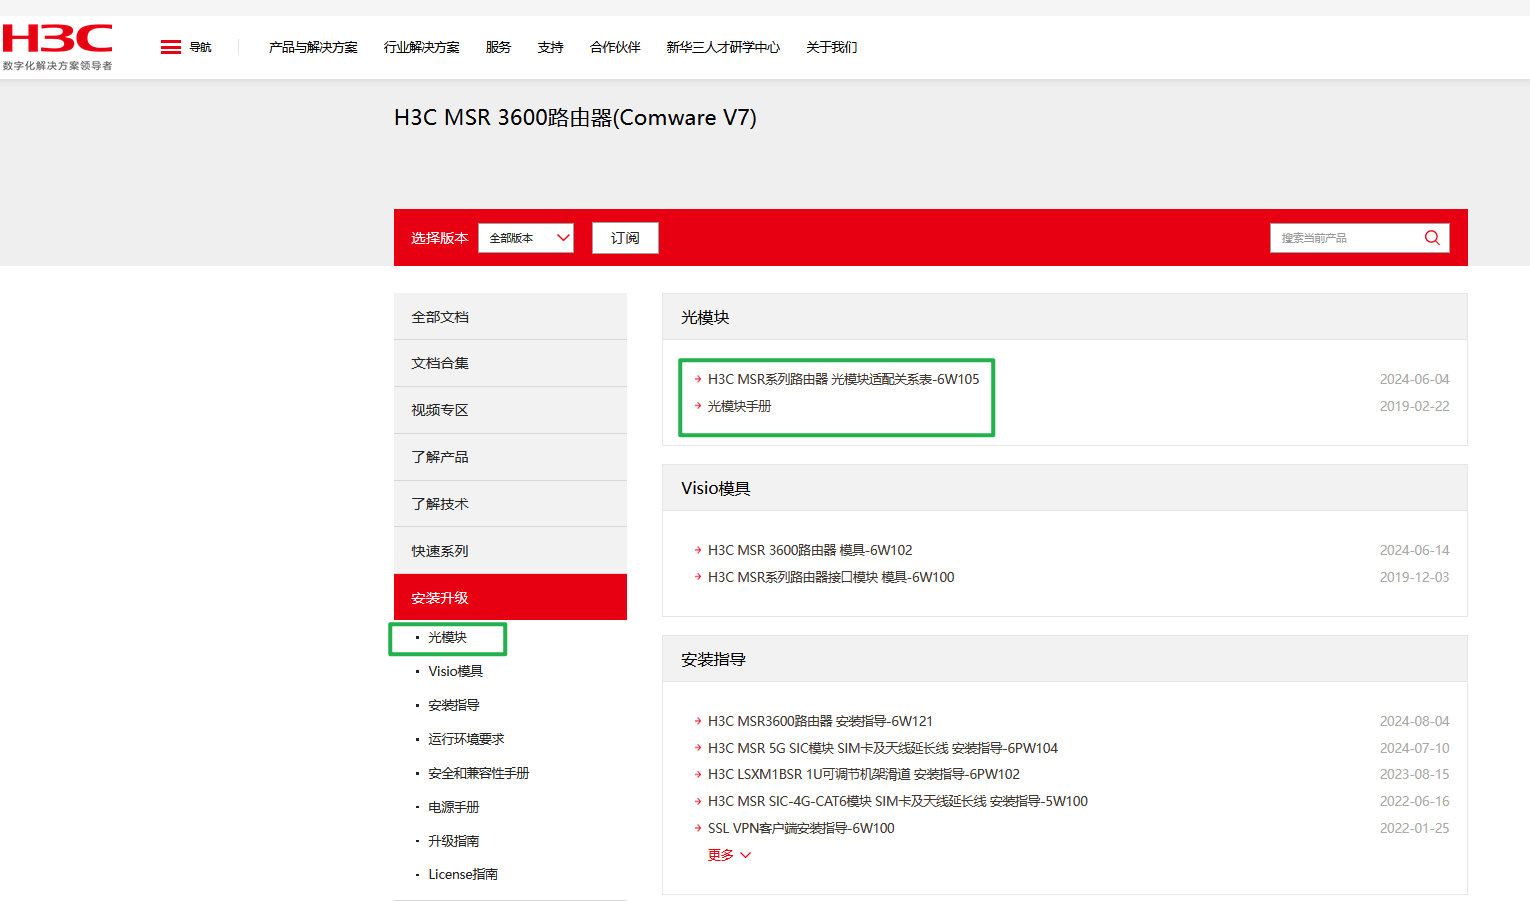The height and width of the screenshot is (901, 1530).
Task: Select 文档合集 in the sidebar
Action: coord(510,363)
